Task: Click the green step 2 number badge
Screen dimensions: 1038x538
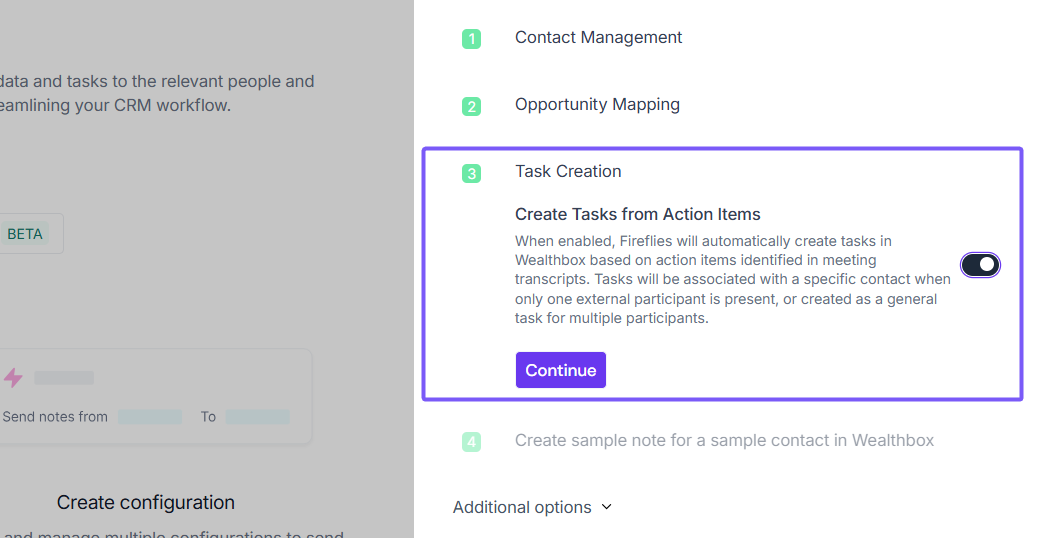Action: 471,107
